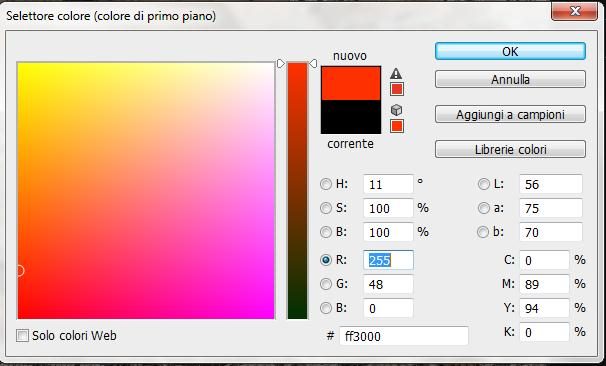Image resolution: width=606 pixels, height=366 pixels.
Task: Open Librerie colori
Action: coord(510,149)
